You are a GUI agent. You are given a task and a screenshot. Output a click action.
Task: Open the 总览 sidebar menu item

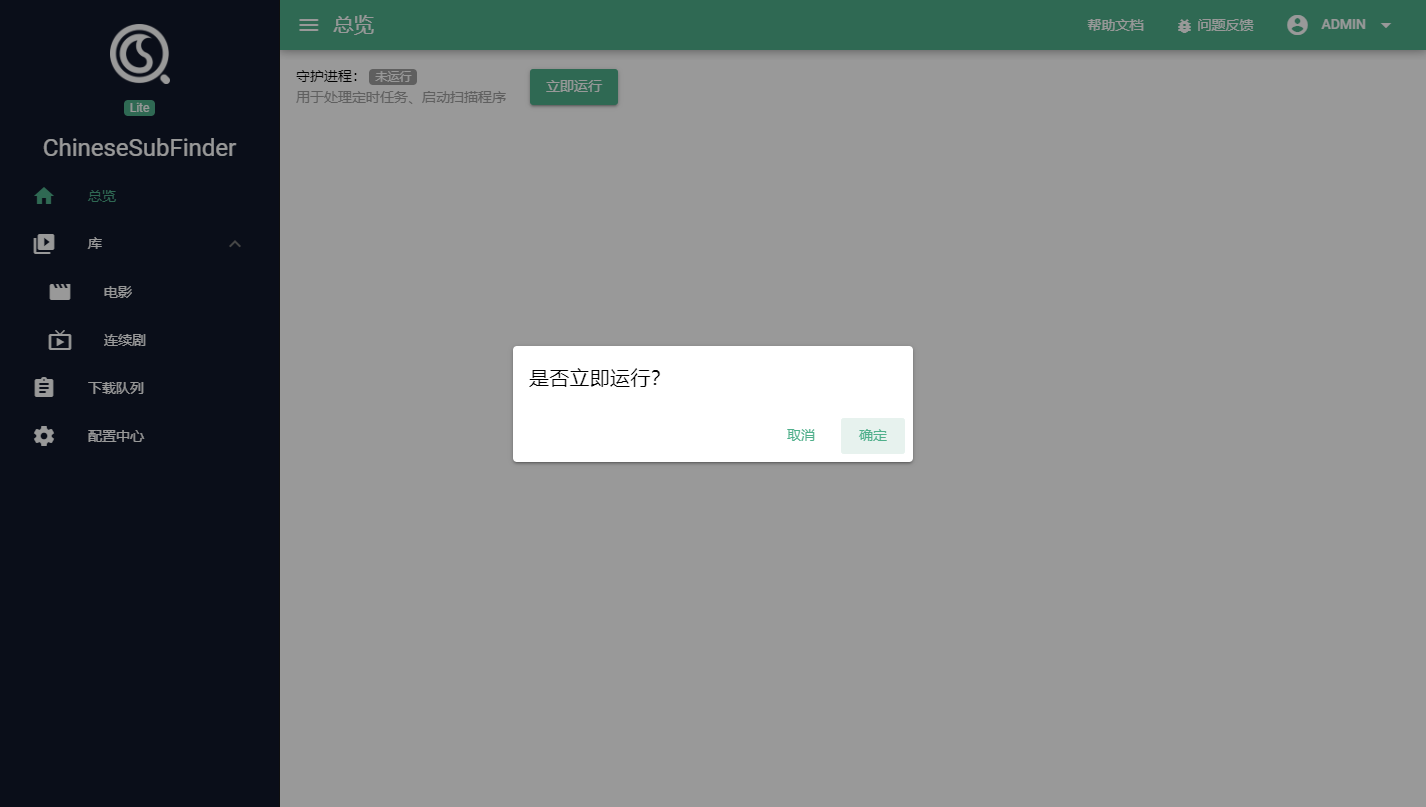coord(140,196)
